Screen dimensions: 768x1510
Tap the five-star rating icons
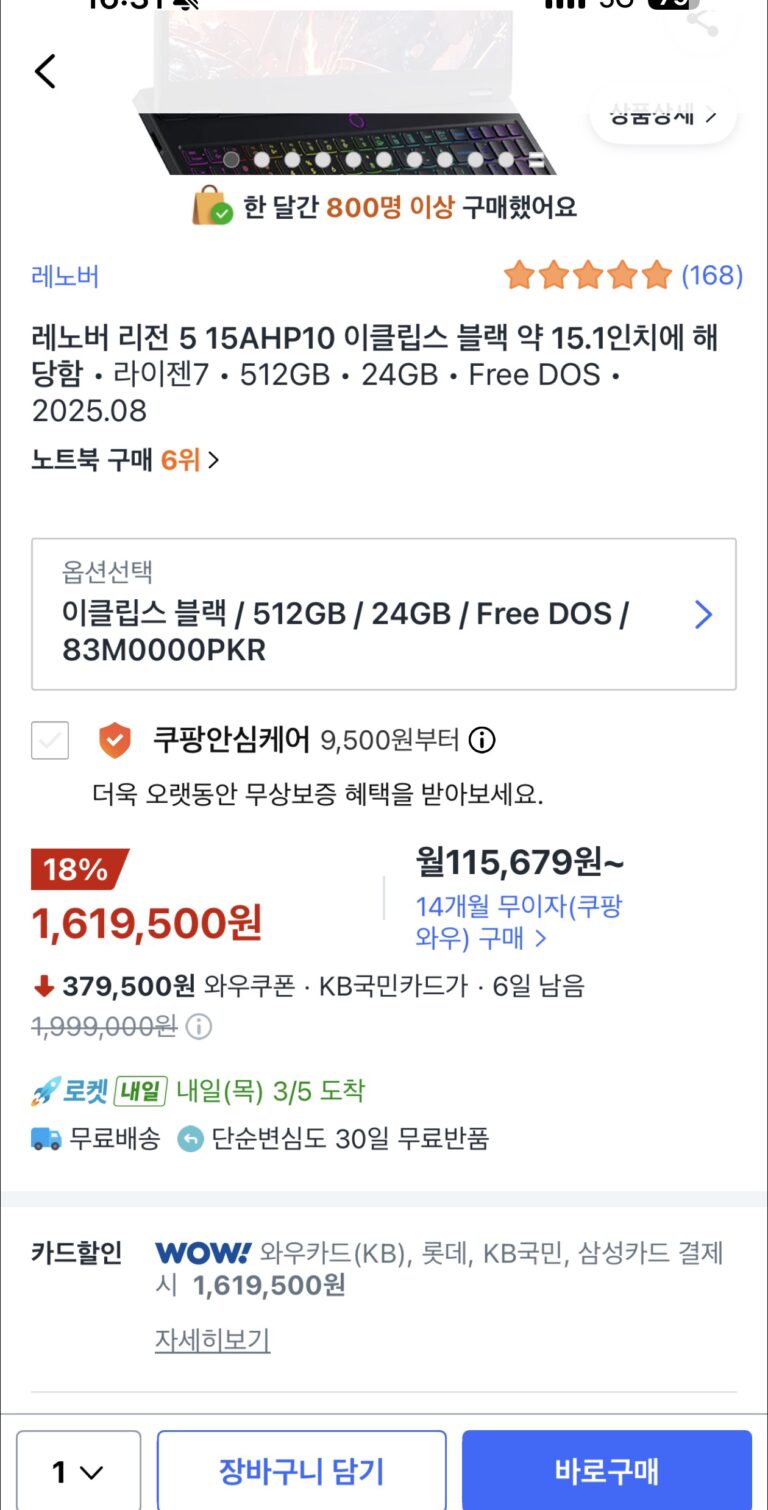(x=587, y=275)
